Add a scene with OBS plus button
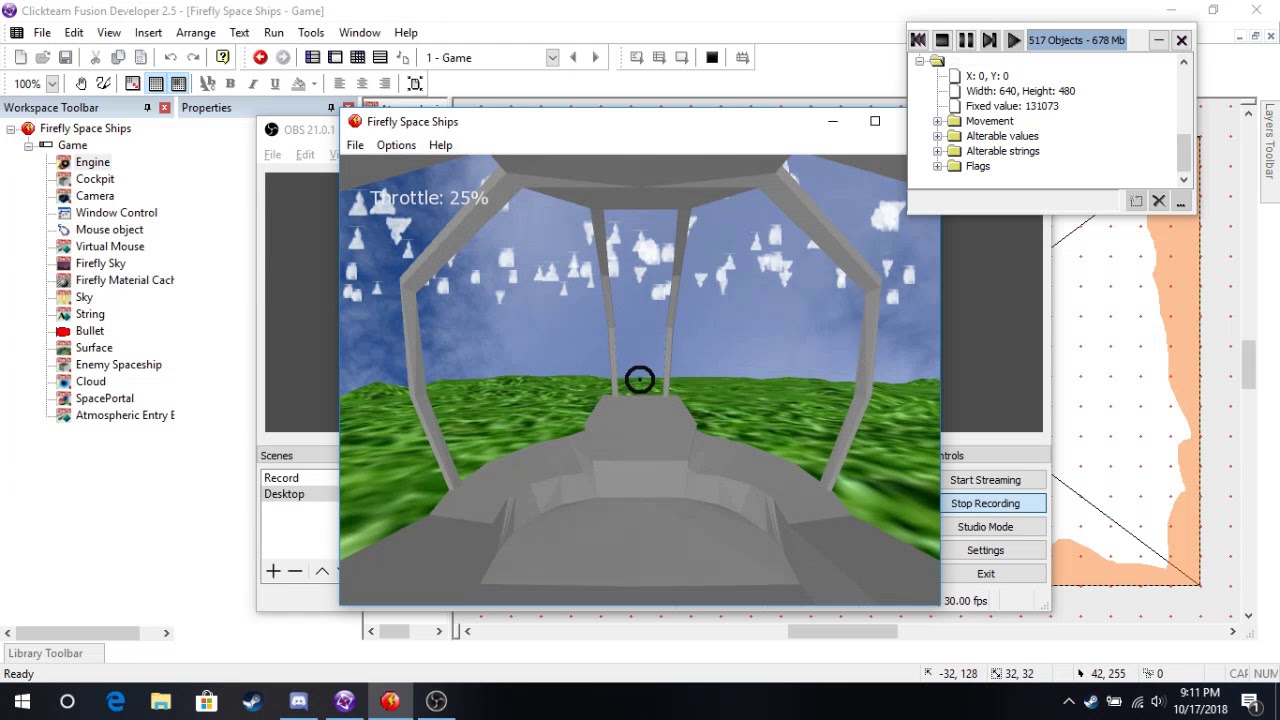This screenshot has height=720, width=1280. click(273, 571)
